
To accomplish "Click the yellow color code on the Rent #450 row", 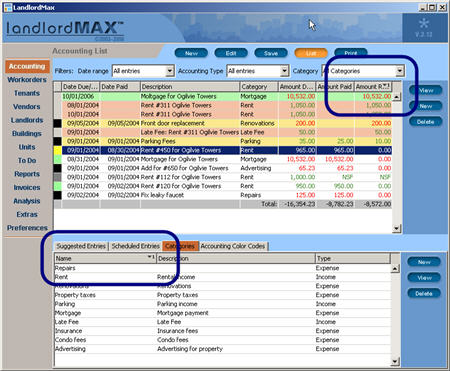I will (58, 150).
